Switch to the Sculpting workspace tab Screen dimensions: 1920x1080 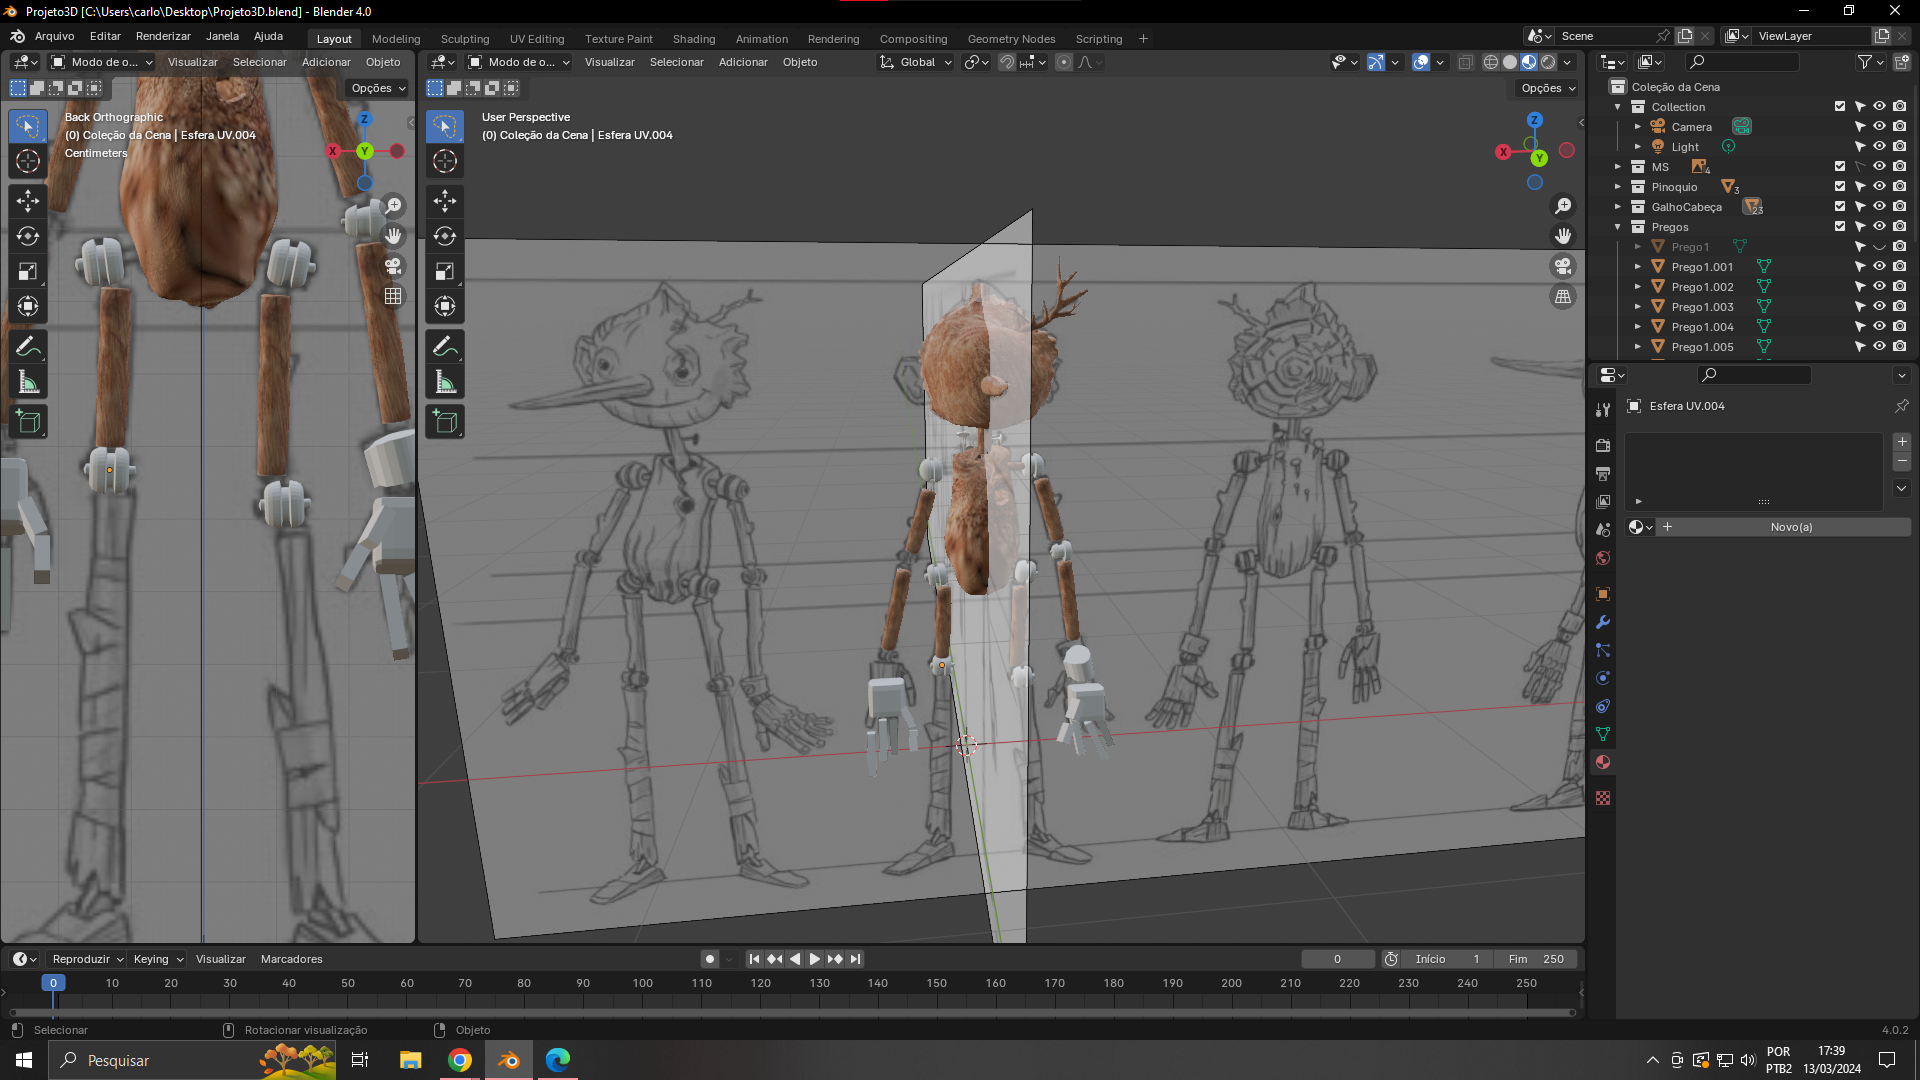[x=465, y=39]
